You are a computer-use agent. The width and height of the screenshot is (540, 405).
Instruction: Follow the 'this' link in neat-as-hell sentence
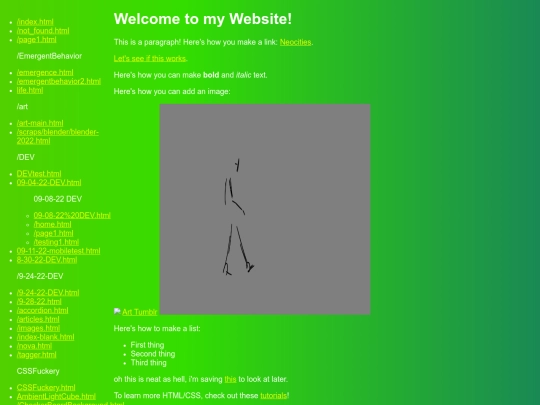pos(230,380)
